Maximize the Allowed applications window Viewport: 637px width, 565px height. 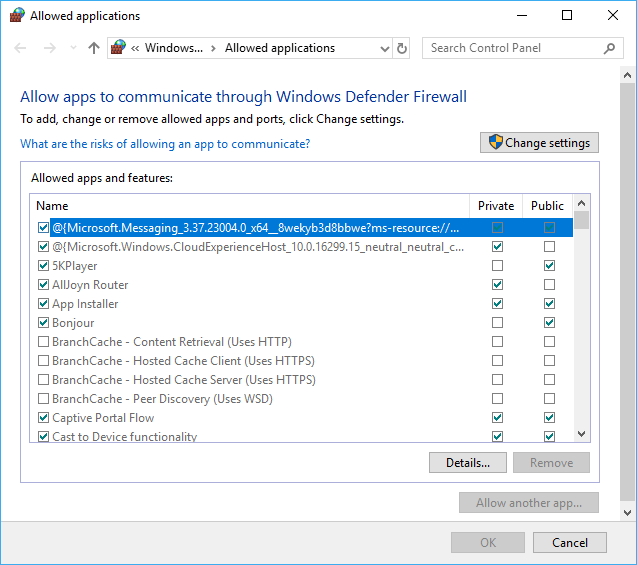(567, 15)
